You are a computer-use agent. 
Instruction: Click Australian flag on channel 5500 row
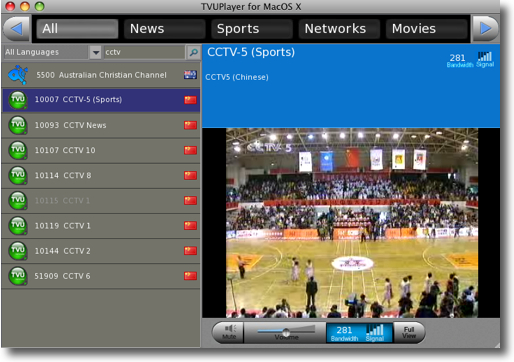190,75
